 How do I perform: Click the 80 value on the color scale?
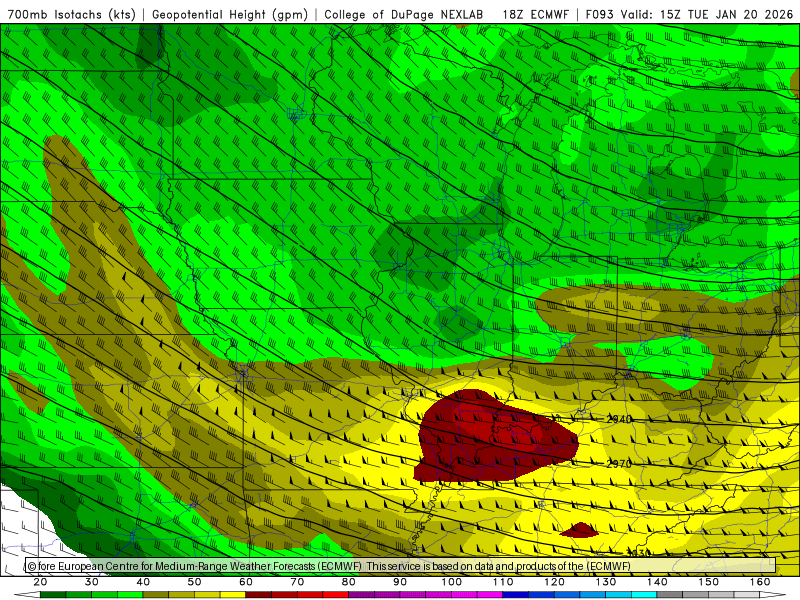(x=348, y=582)
